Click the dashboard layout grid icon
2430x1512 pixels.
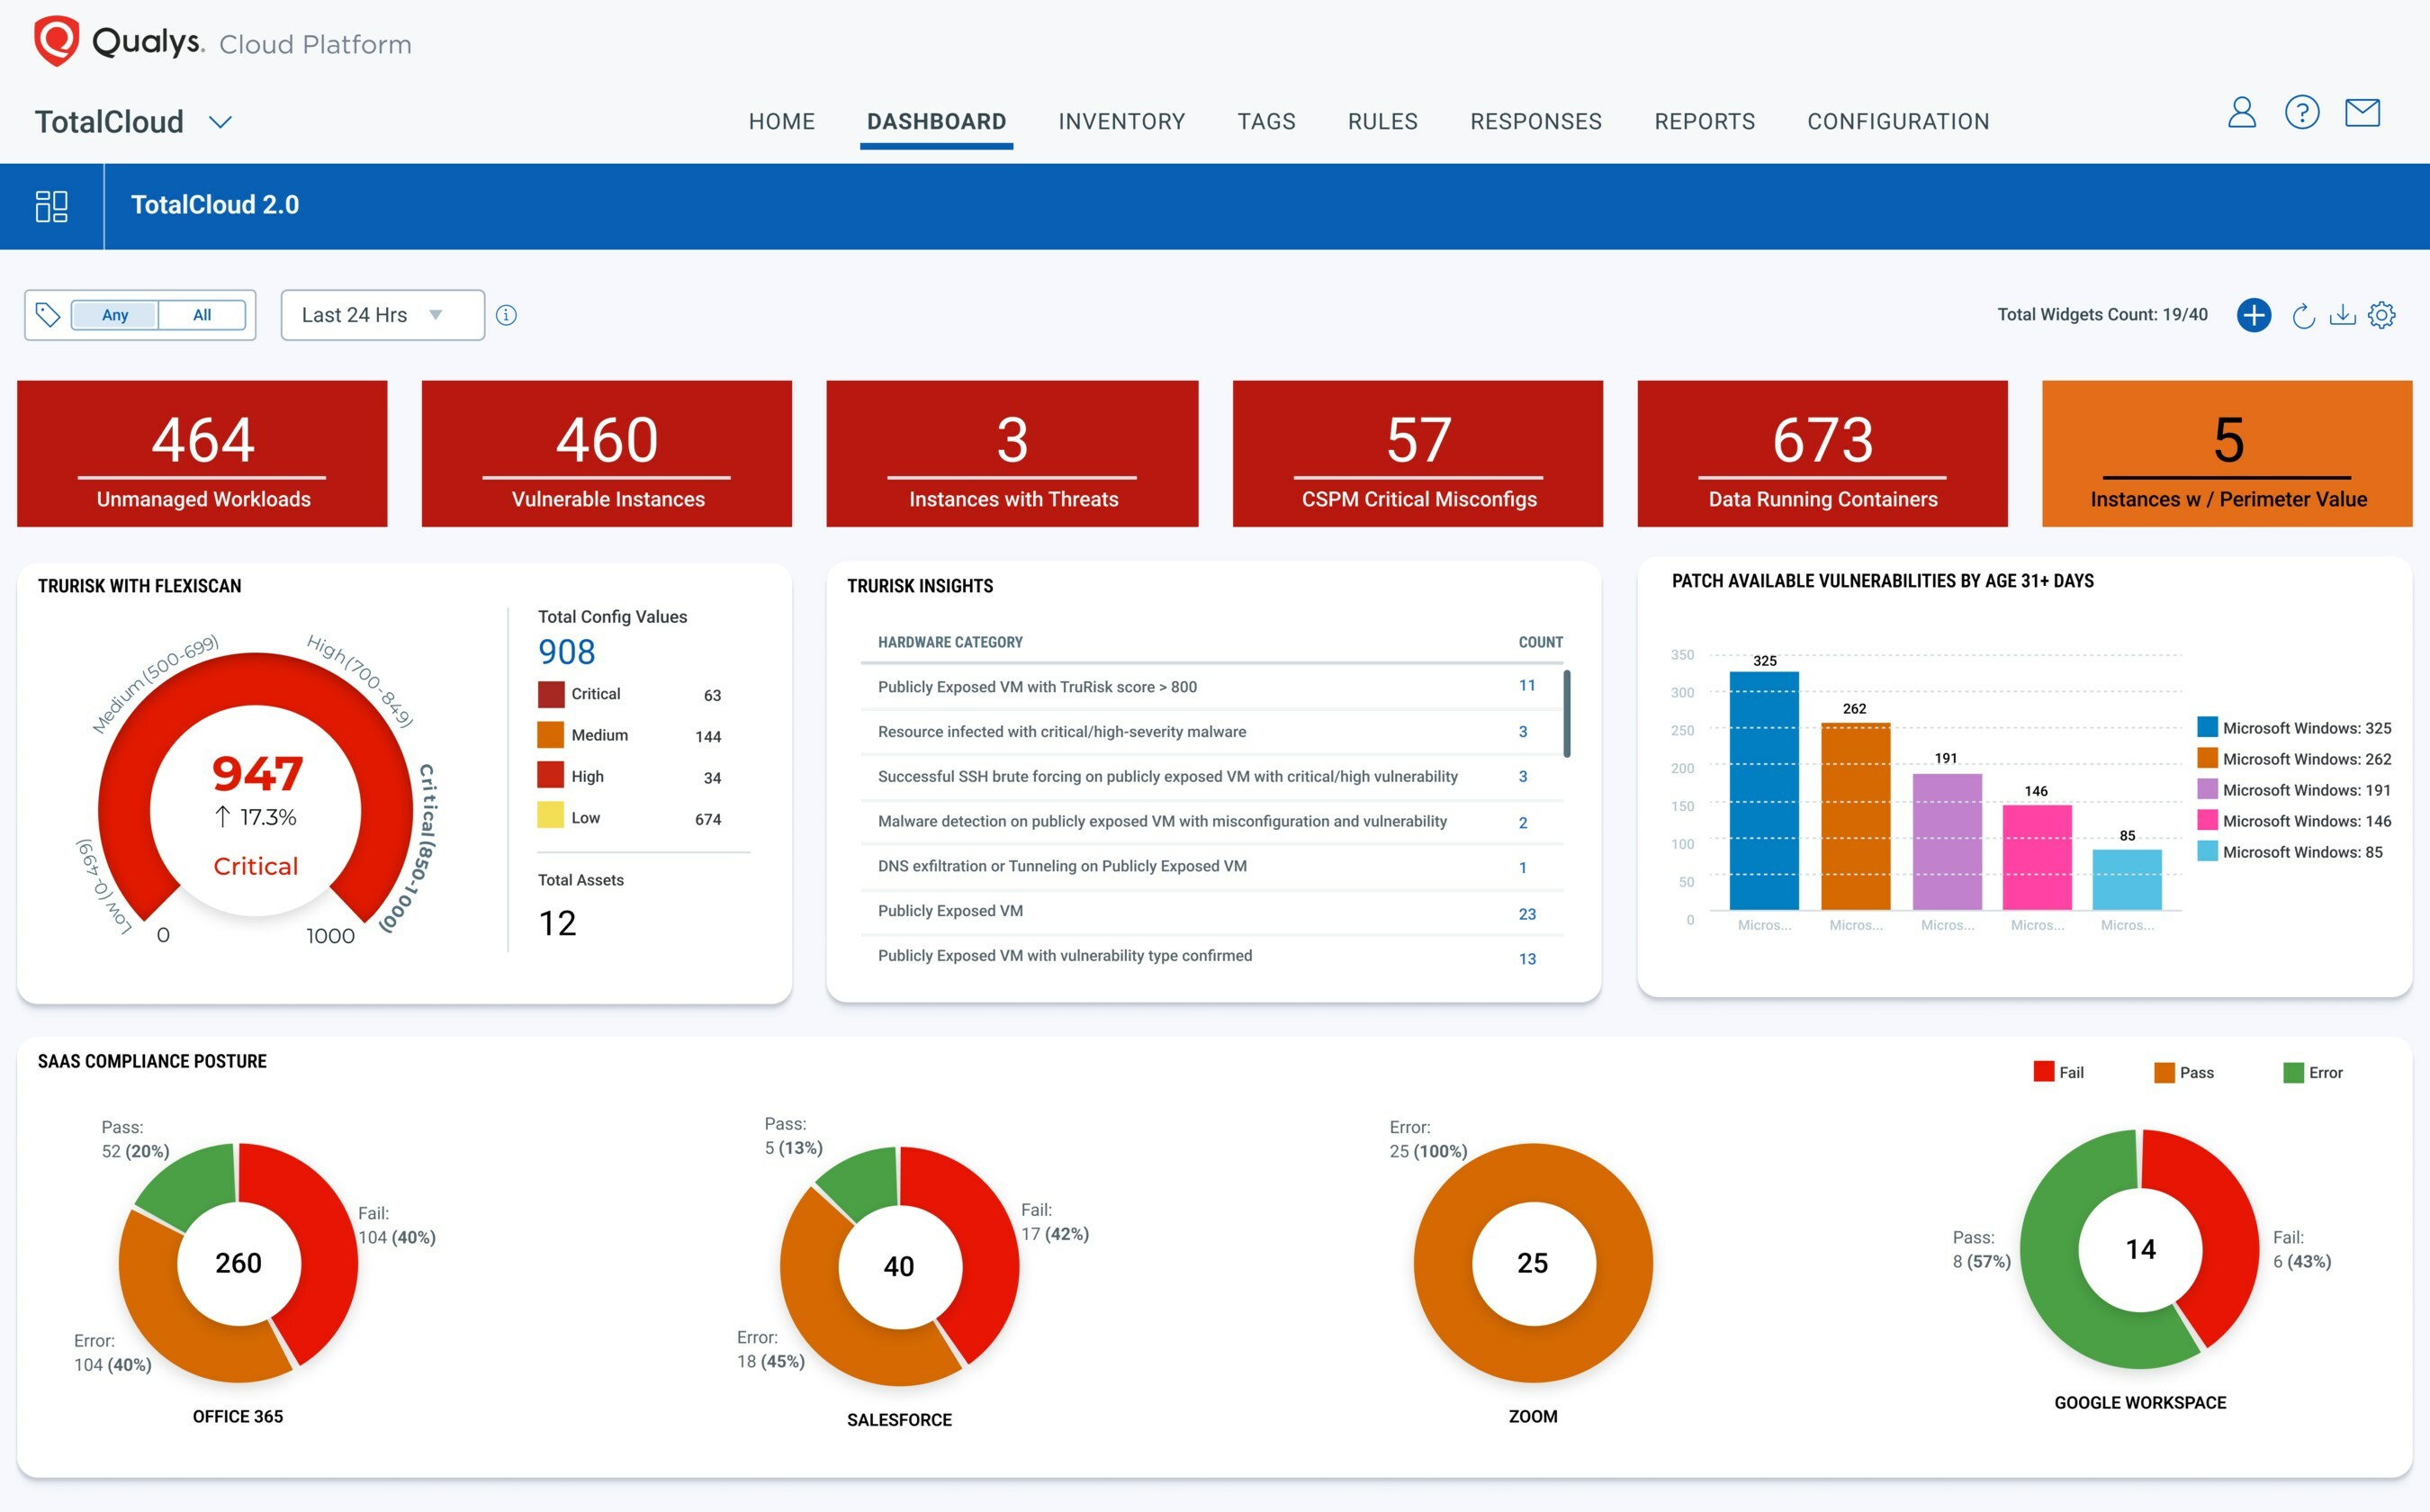(x=51, y=206)
